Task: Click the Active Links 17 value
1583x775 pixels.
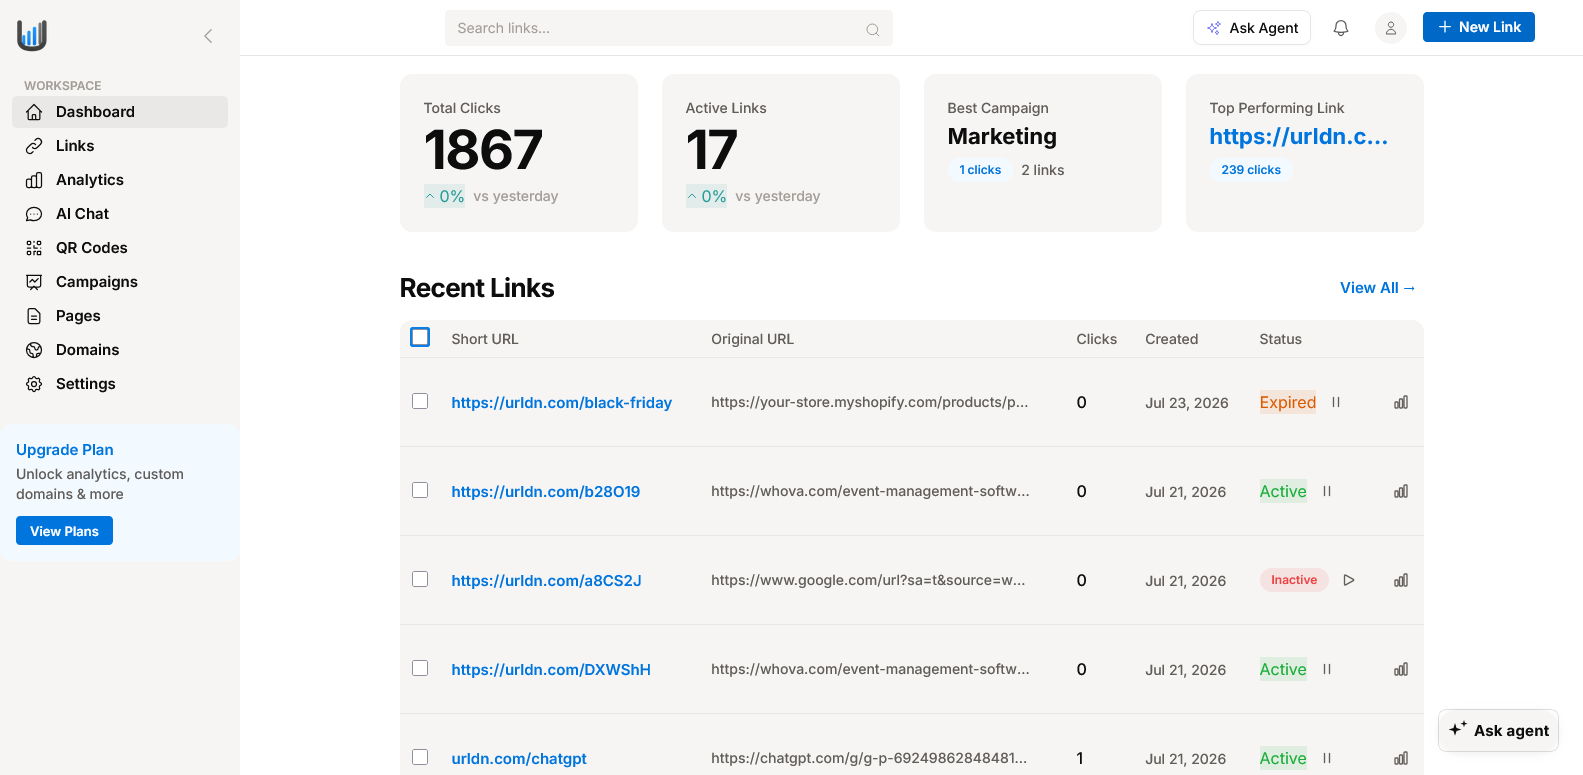Action: (x=711, y=150)
